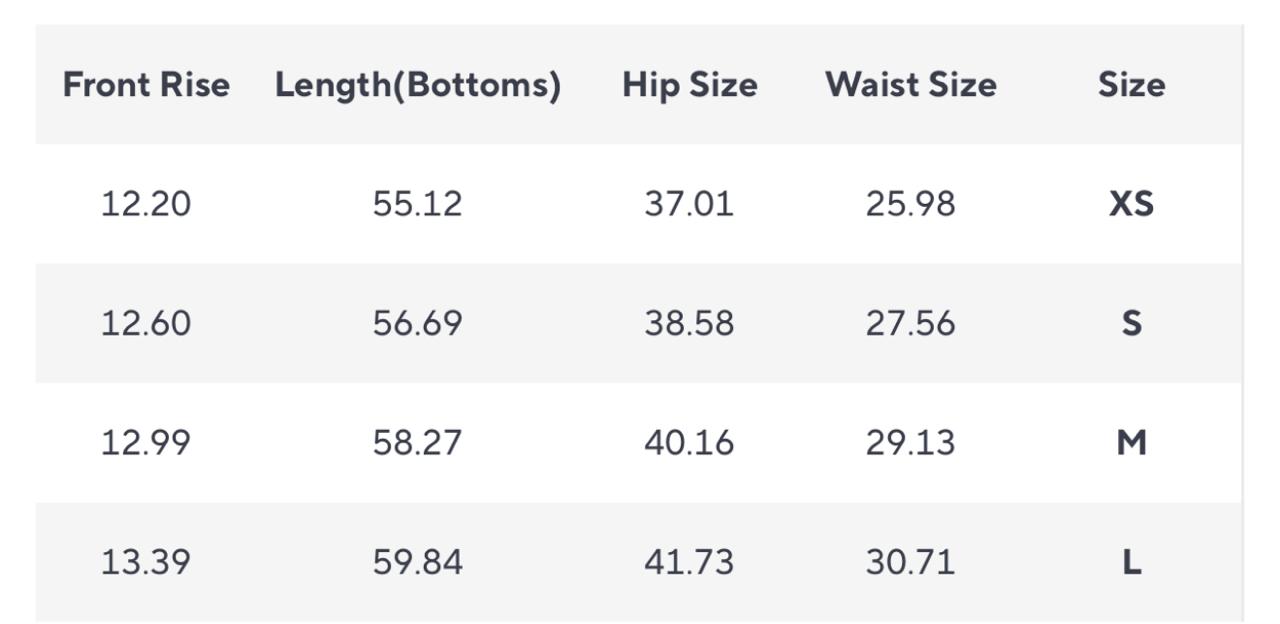
Task: Click length value 56.69
Action: pyautogui.click(x=418, y=323)
